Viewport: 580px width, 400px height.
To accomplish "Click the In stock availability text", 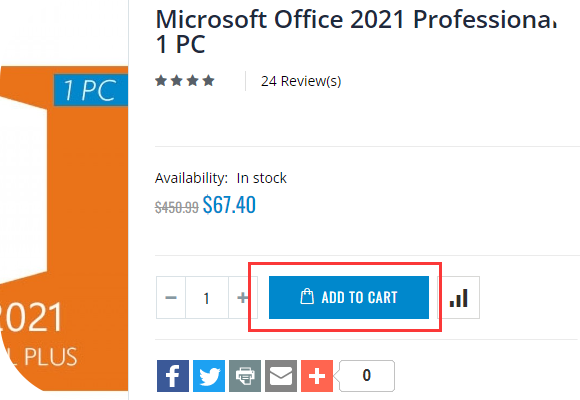I will tap(262, 178).
